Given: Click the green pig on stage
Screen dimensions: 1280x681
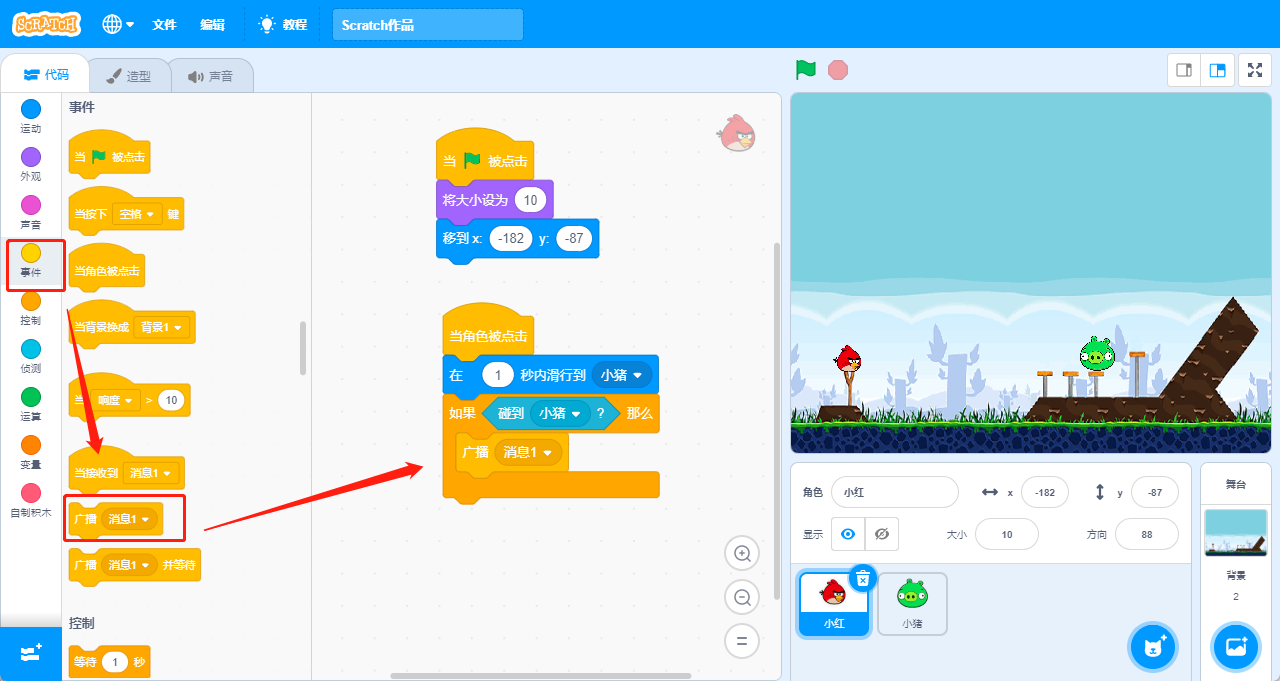Looking at the screenshot, I should click(x=1096, y=353).
